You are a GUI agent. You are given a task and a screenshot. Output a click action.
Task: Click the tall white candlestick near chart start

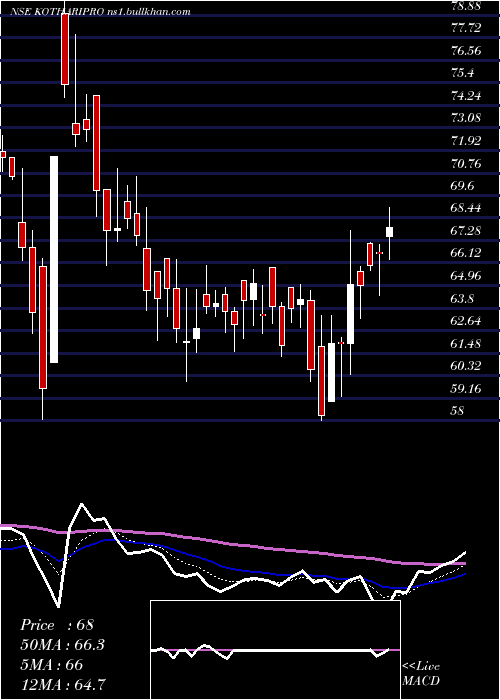[54, 259]
